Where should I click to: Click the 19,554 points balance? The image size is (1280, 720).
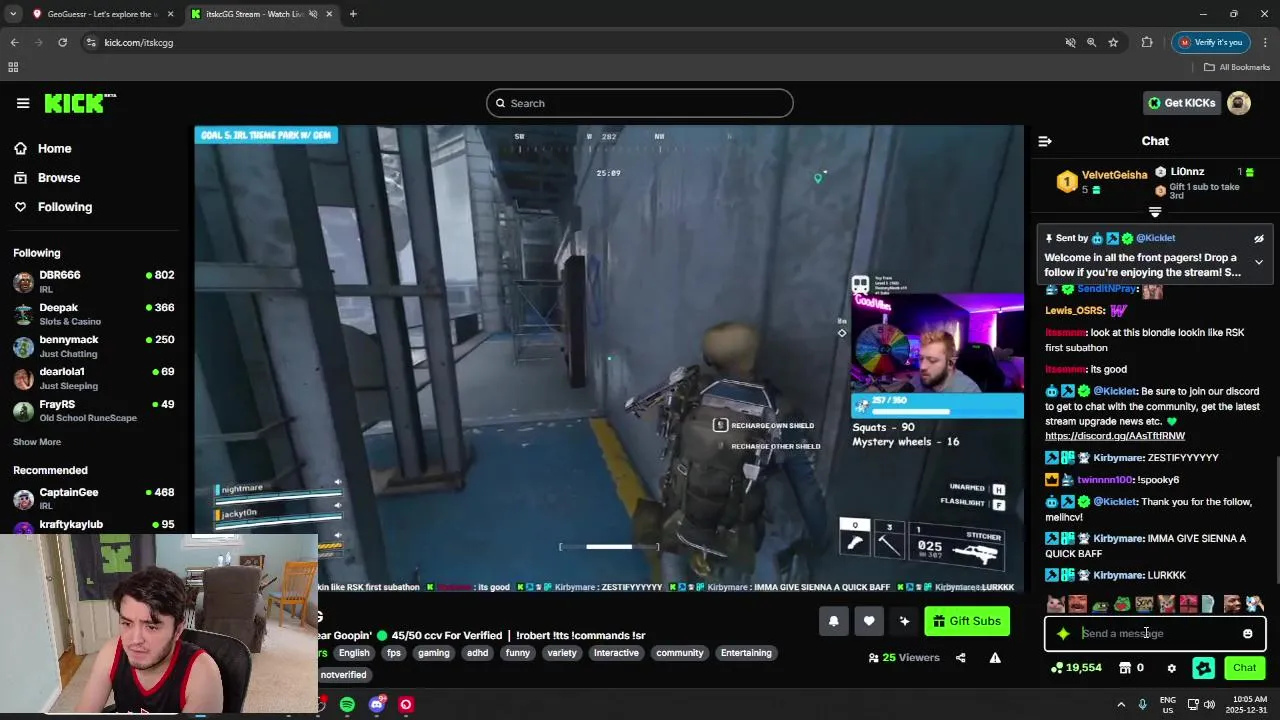[1076, 668]
